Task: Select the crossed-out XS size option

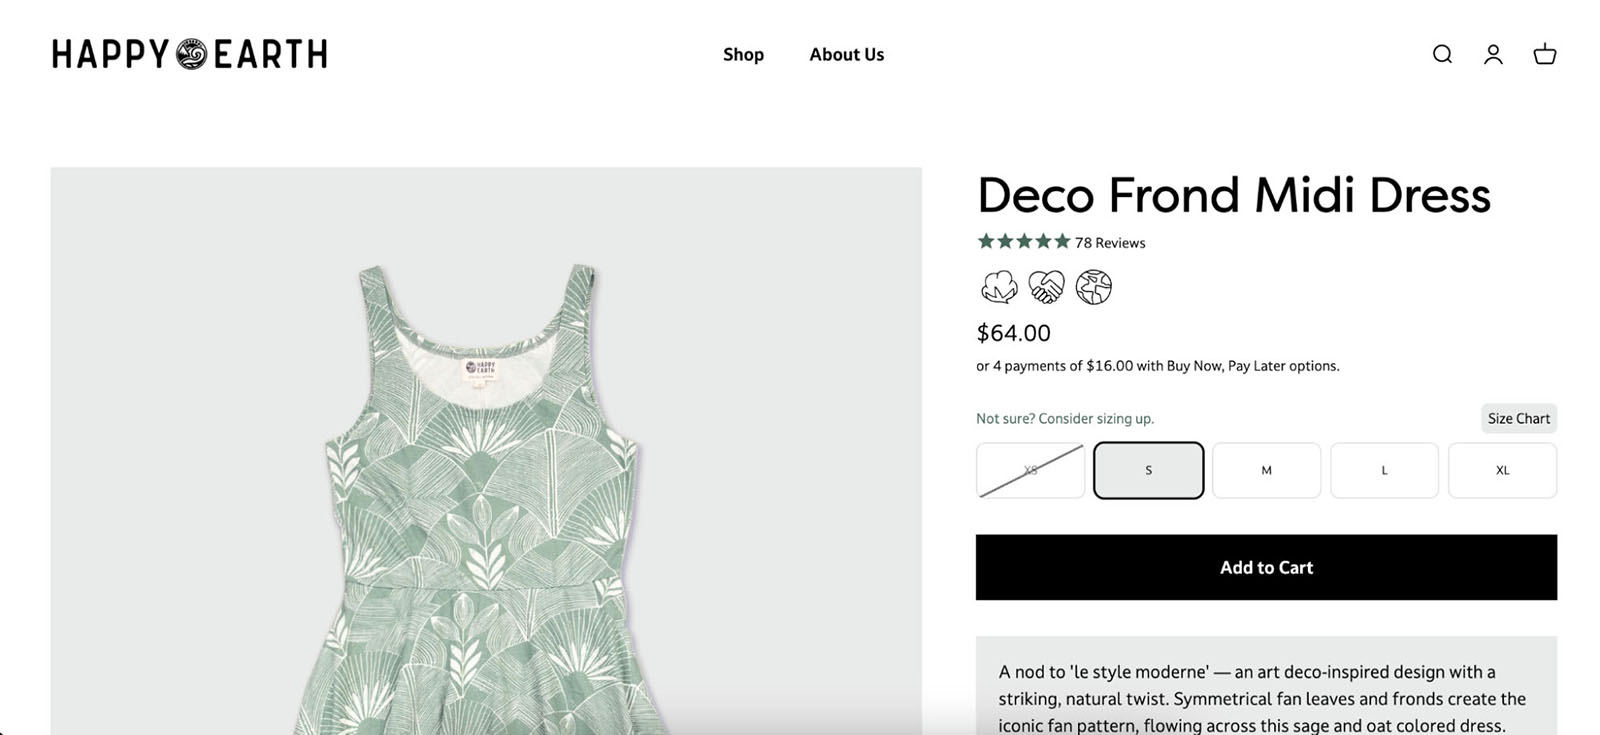Action: [x=1030, y=470]
